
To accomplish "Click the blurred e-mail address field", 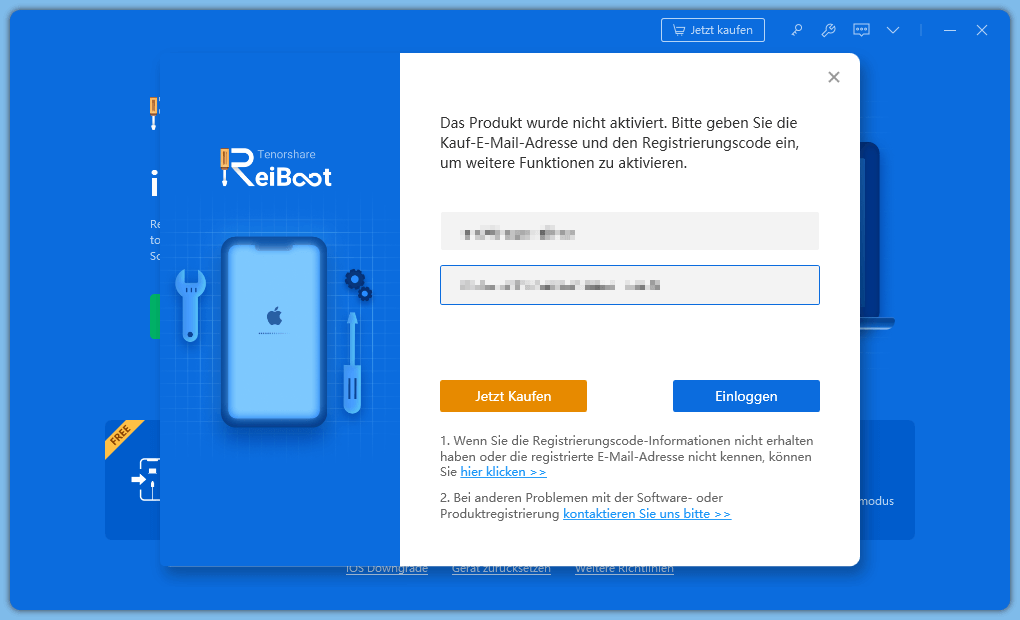I will [x=630, y=231].
